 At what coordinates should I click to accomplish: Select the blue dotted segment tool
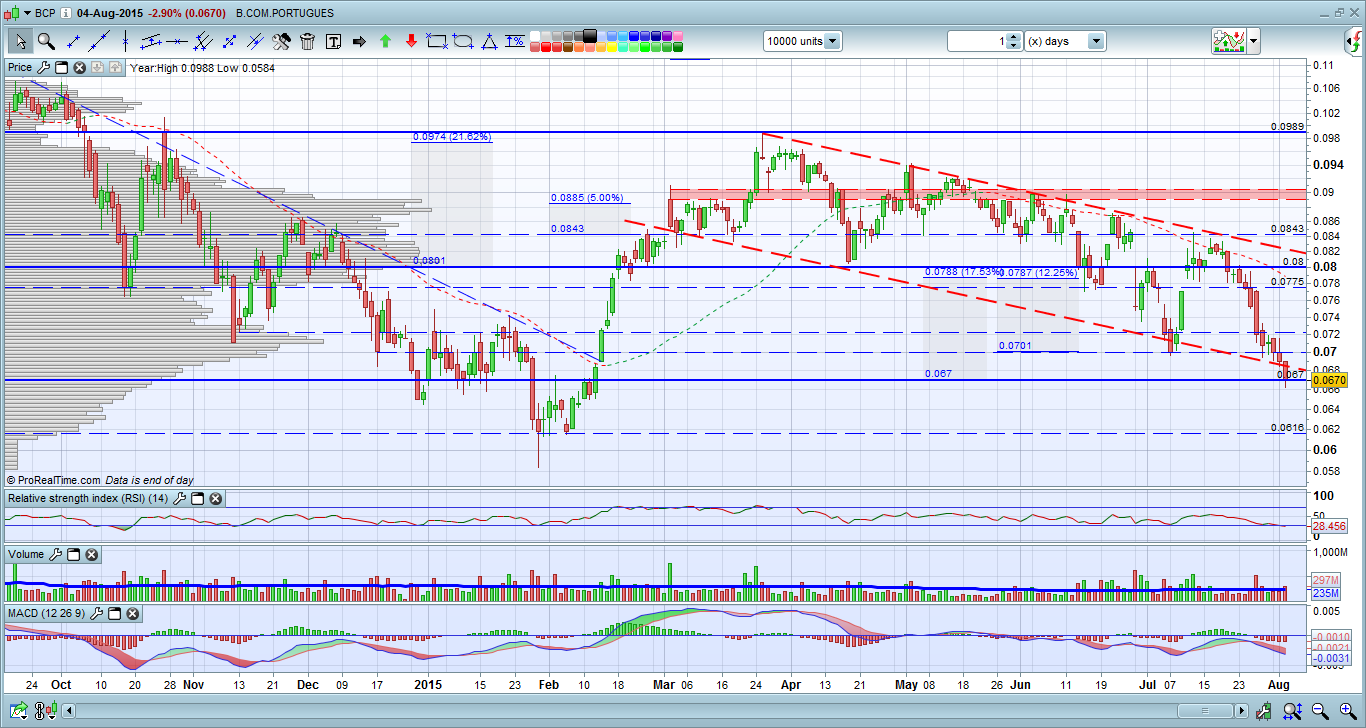coord(230,41)
